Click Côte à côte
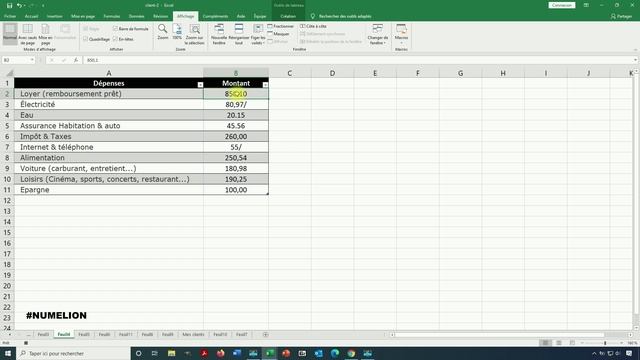This screenshot has width=640, height=360. tap(313, 26)
